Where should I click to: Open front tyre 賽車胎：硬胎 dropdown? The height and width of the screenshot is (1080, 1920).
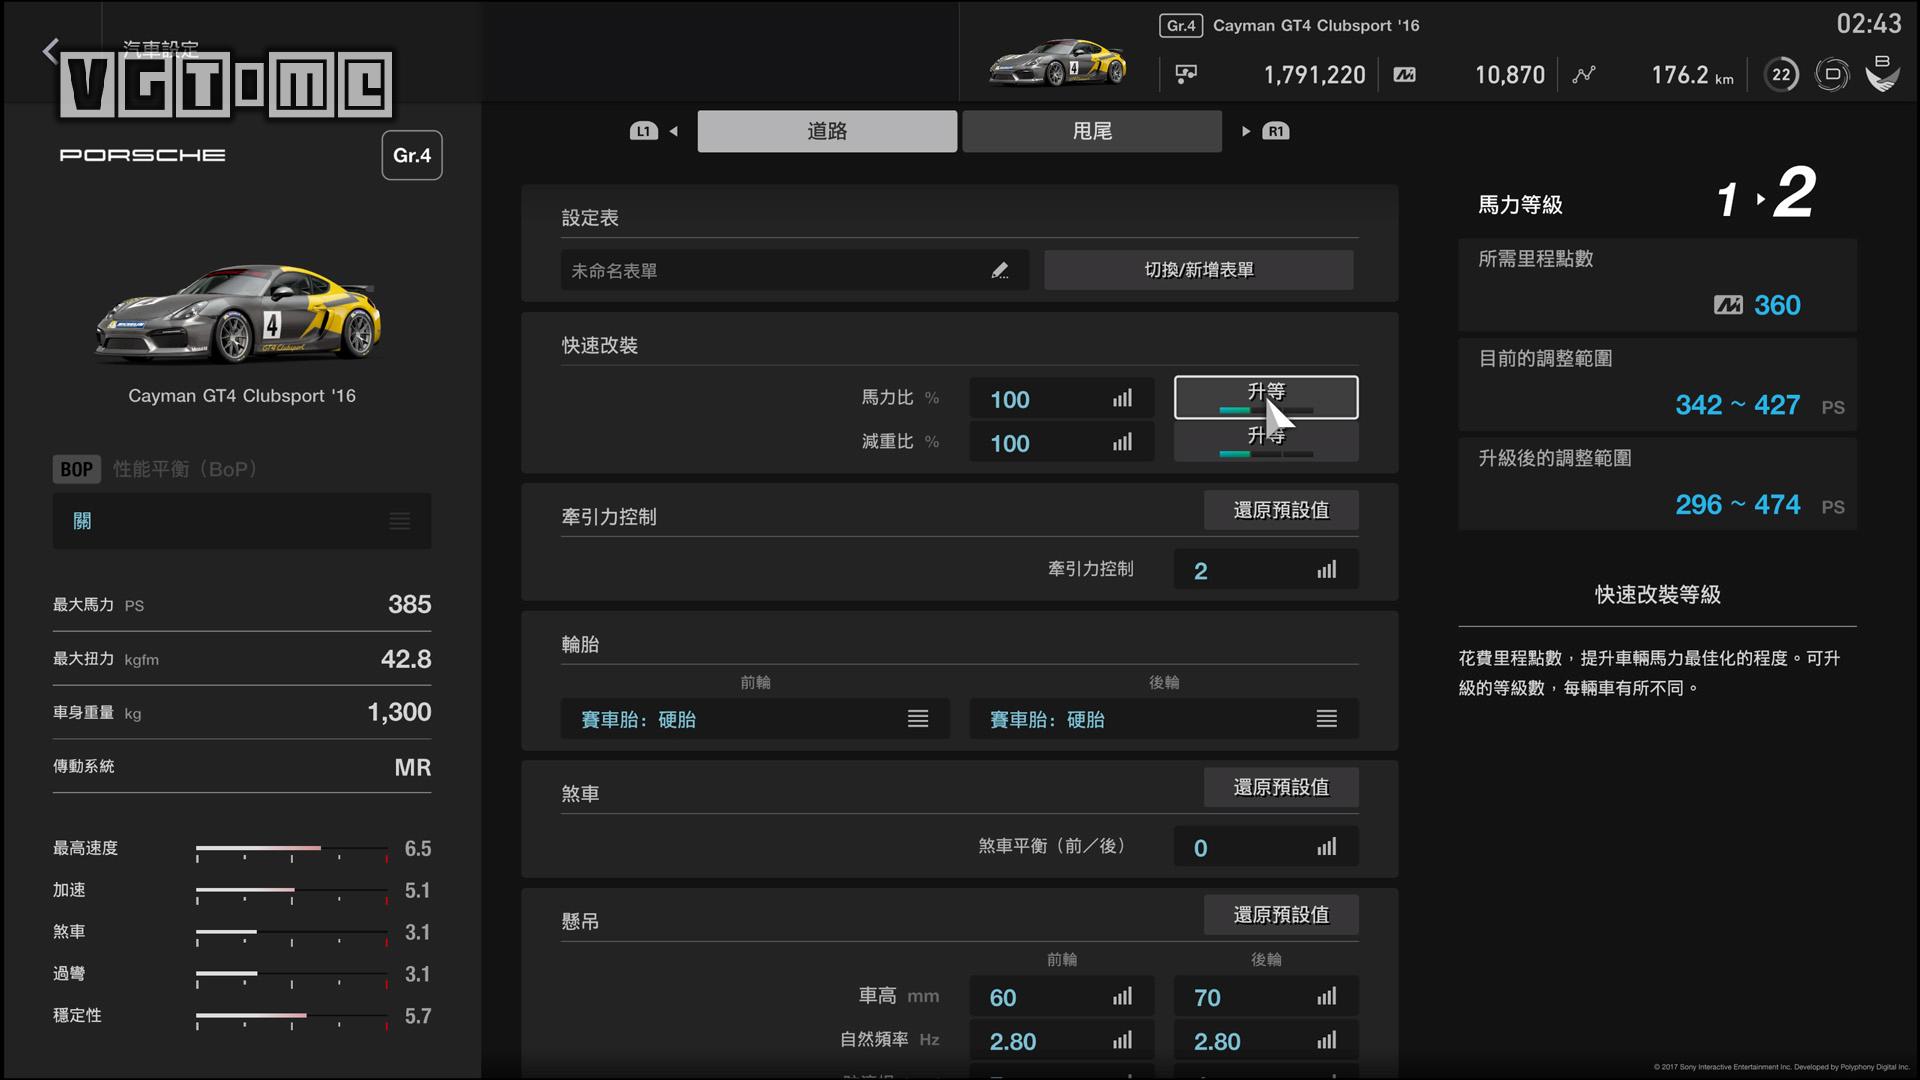click(x=755, y=719)
